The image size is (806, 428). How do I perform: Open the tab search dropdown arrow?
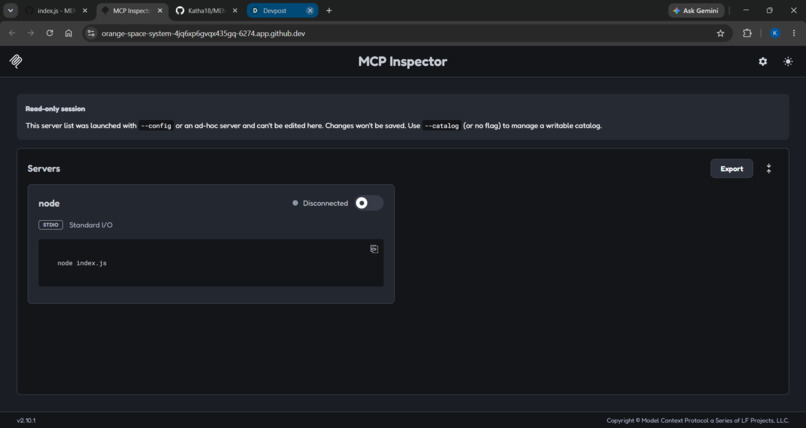point(10,10)
